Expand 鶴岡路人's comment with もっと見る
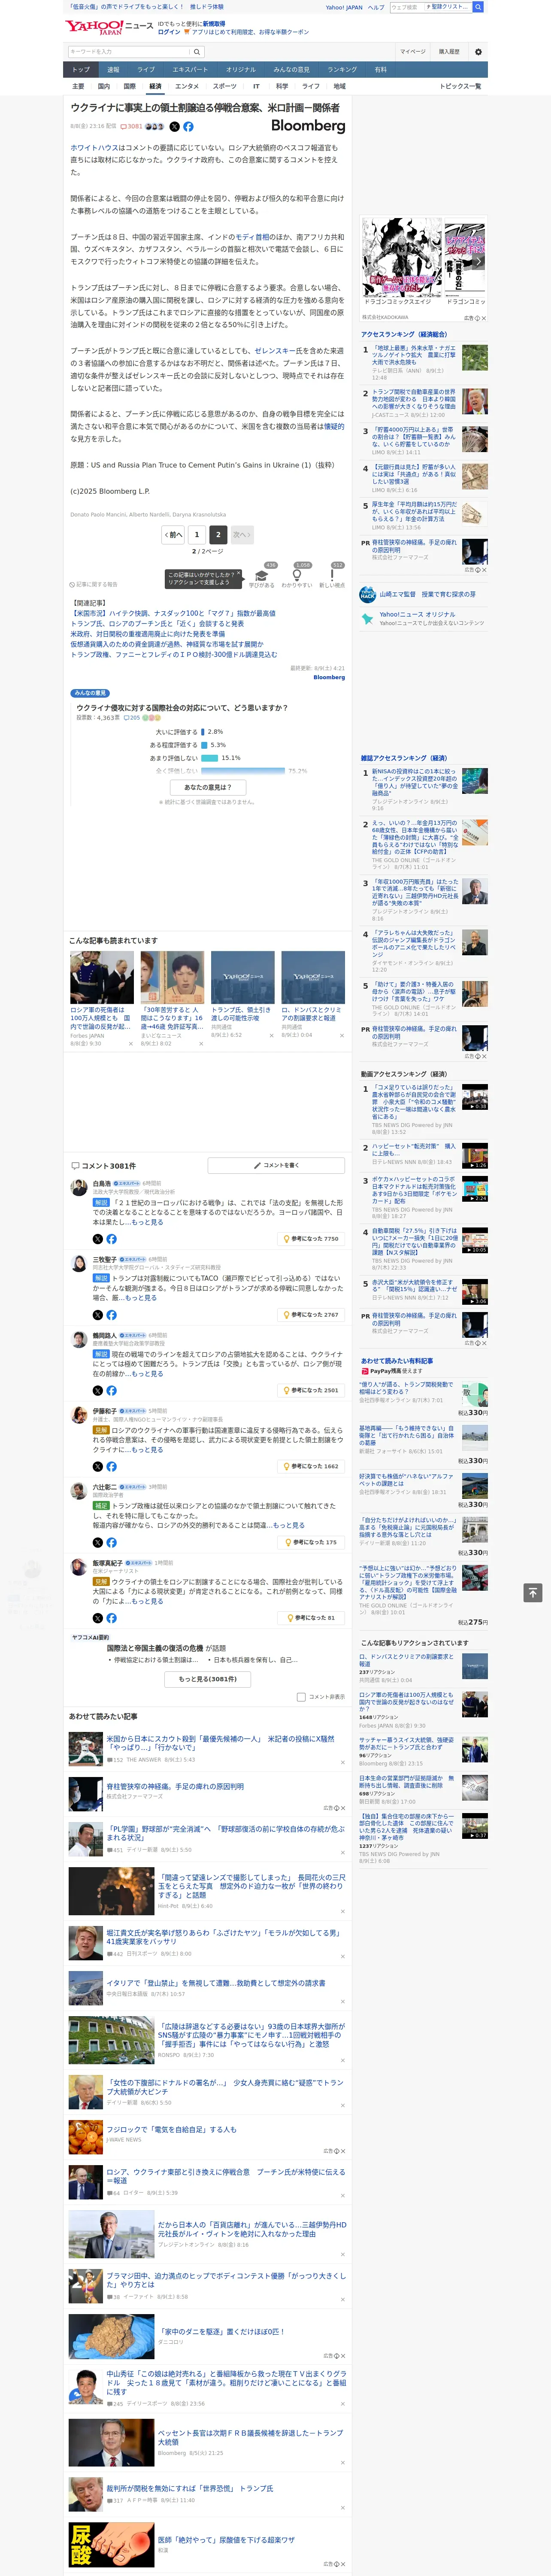This screenshot has width=551, height=2576. click(x=147, y=1374)
